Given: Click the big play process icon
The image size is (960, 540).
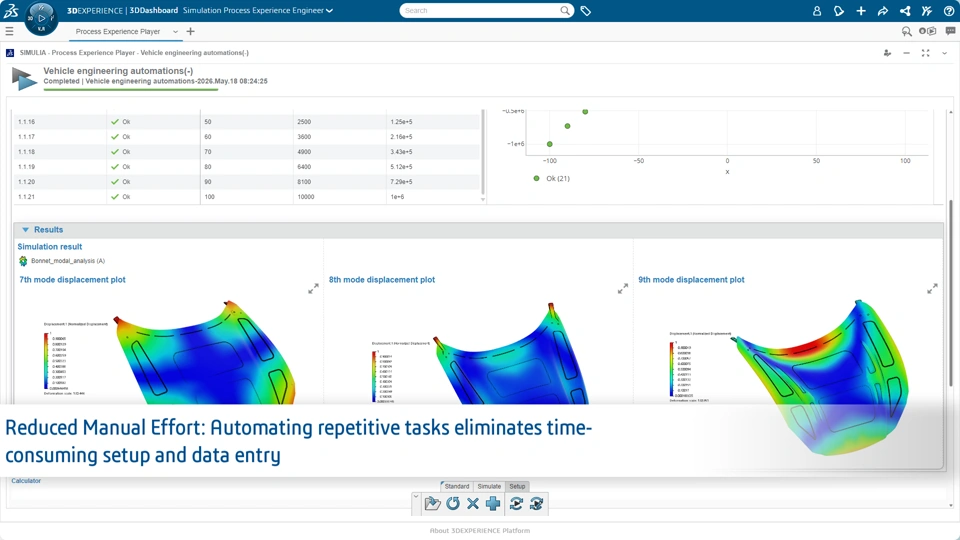Looking at the screenshot, I should pos(24,79).
